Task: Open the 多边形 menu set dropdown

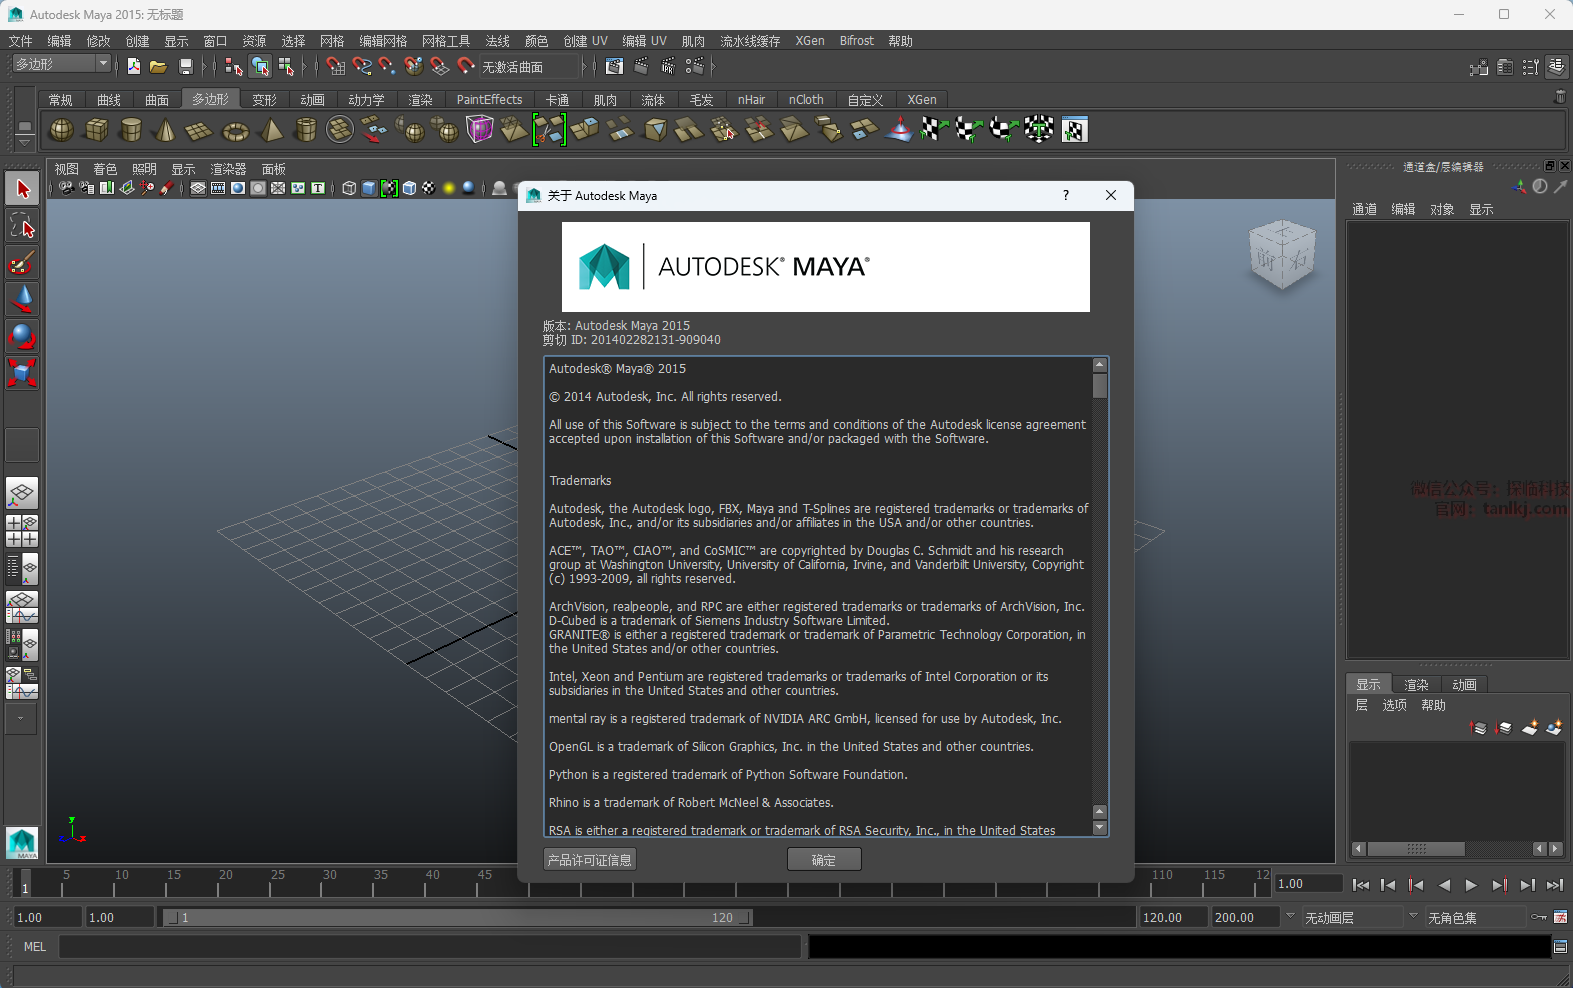Action: tap(102, 64)
